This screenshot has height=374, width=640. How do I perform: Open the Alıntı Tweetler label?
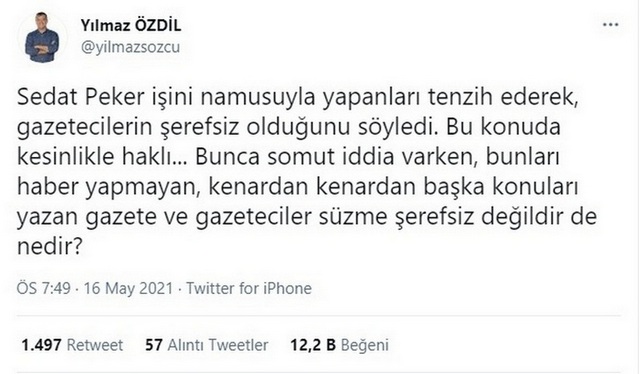pyautogui.click(x=218, y=345)
